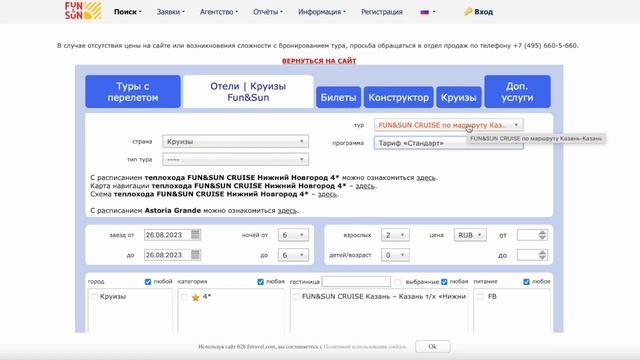Click Ok on cookie notice
Screen dimensions: 640x360
click(433, 347)
